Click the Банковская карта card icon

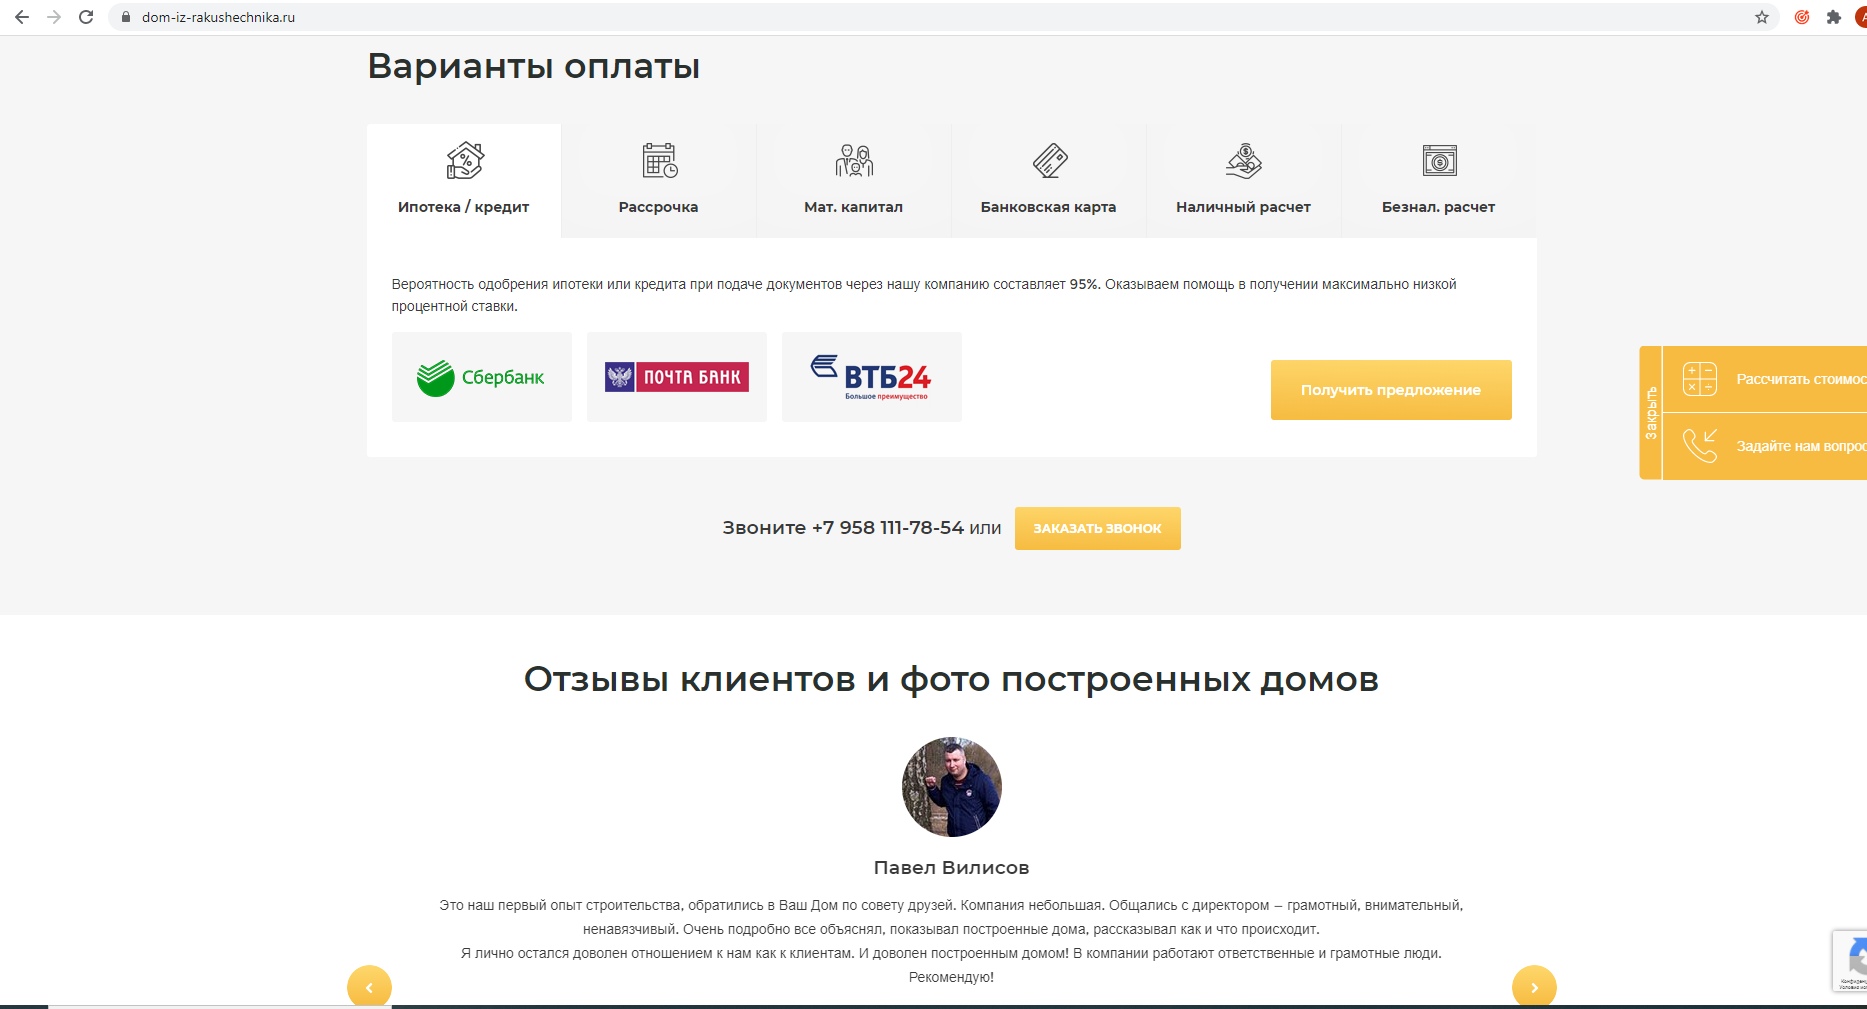1050,160
